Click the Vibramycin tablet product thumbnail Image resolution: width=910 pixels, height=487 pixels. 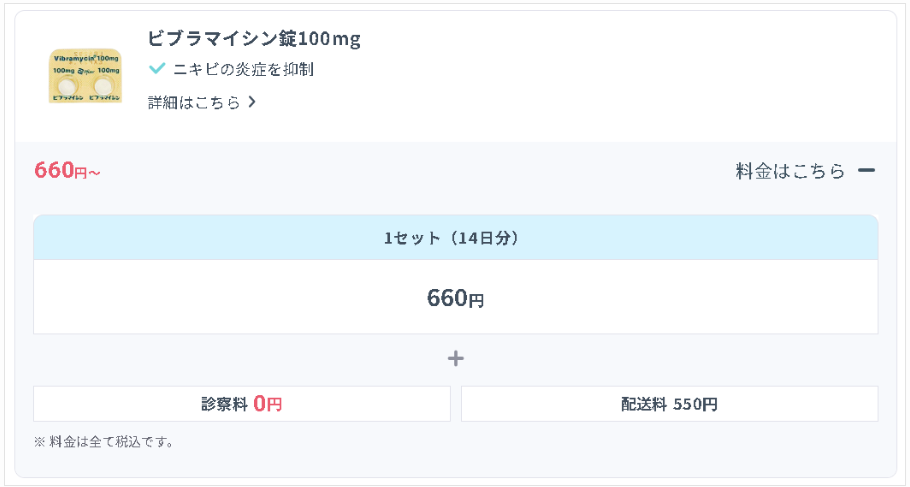pos(85,75)
